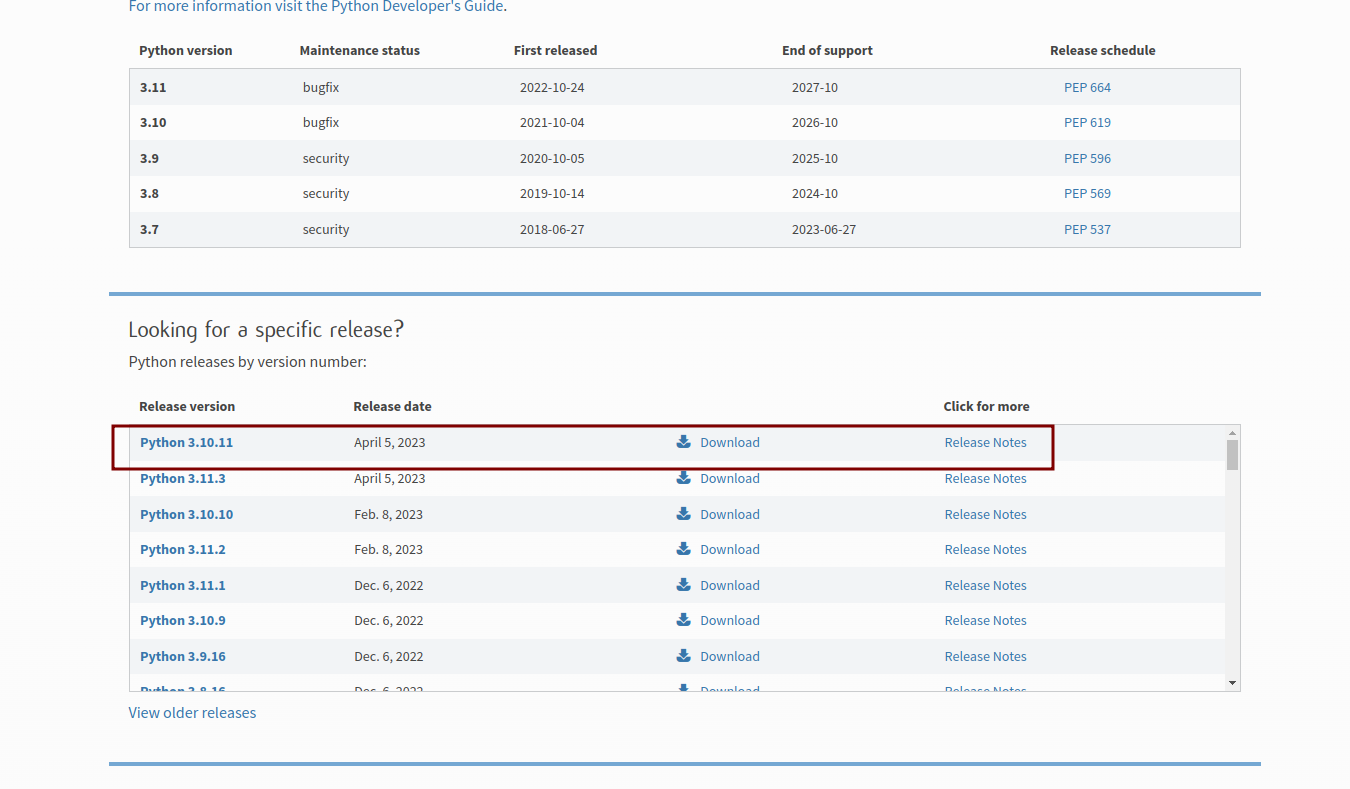Open PEP 664 release schedule
The height and width of the screenshot is (789, 1350).
click(1087, 87)
